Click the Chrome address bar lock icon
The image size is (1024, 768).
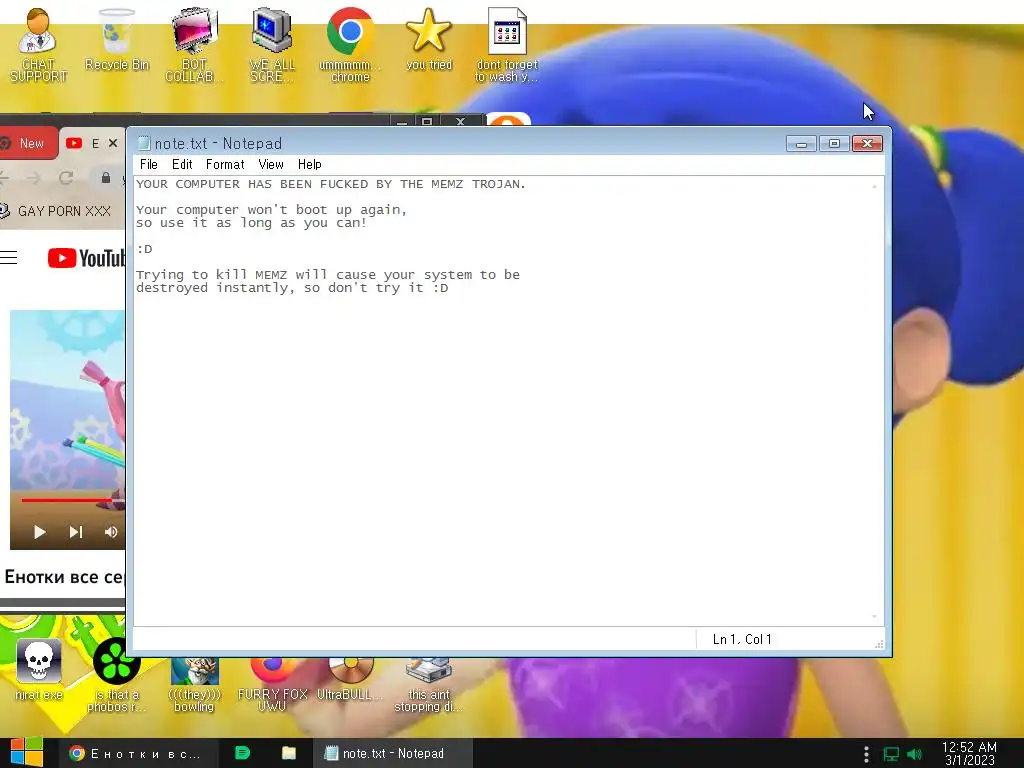(106, 178)
